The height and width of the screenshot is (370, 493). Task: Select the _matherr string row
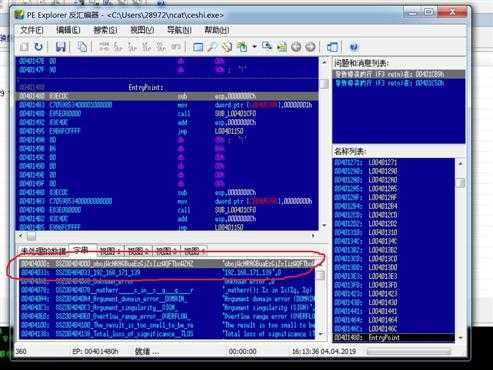click(167, 290)
